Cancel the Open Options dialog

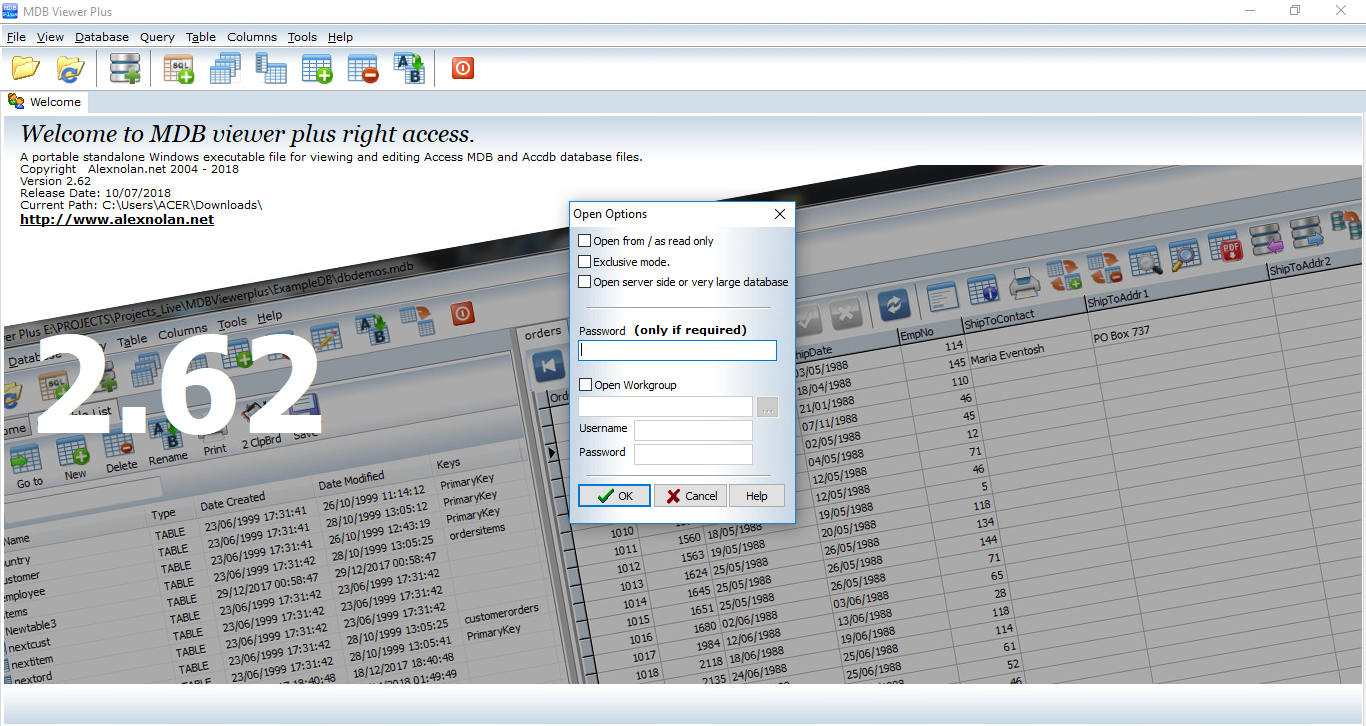point(690,496)
